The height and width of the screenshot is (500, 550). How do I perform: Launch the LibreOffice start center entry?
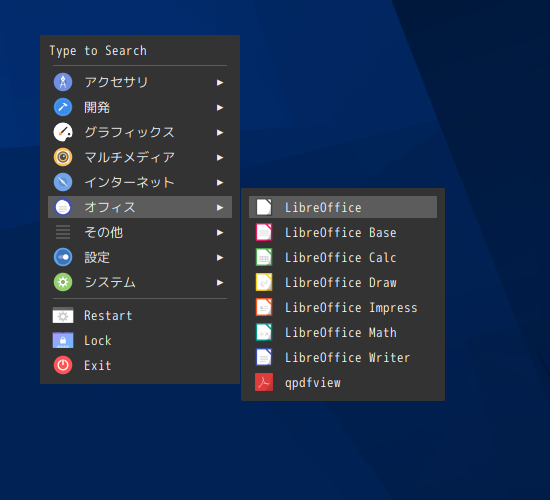click(x=343, y=207)
